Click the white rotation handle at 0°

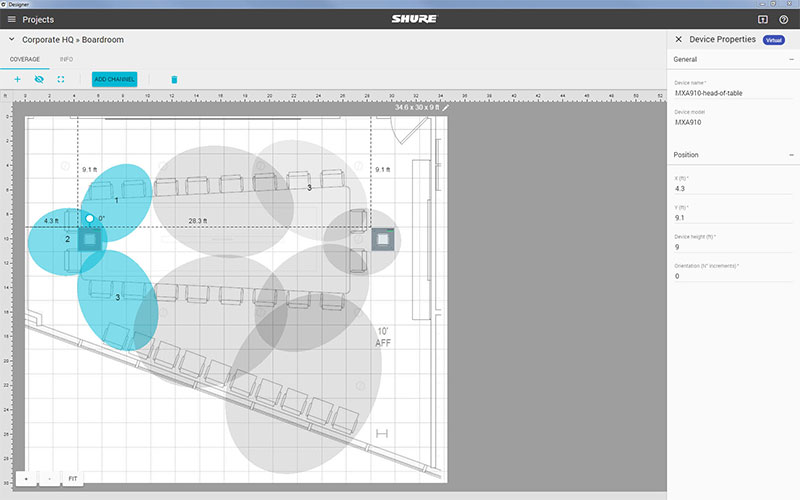(x=90, y=218)
